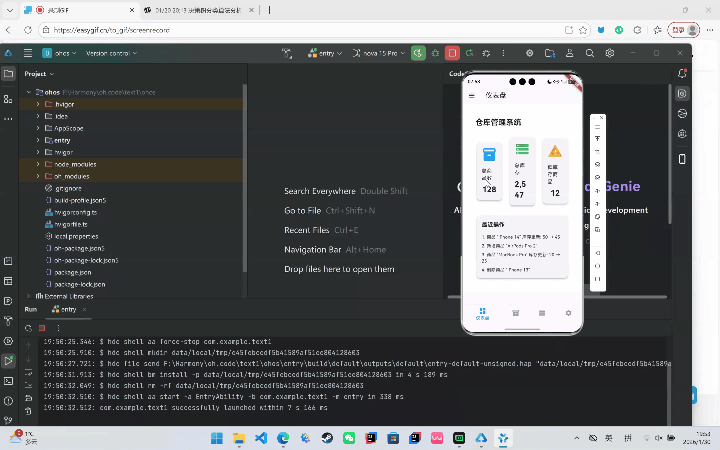Tap the inventory box tab in emulator bottom bar
The width and height of the screenshot is (720, 450).
(515, 313)
